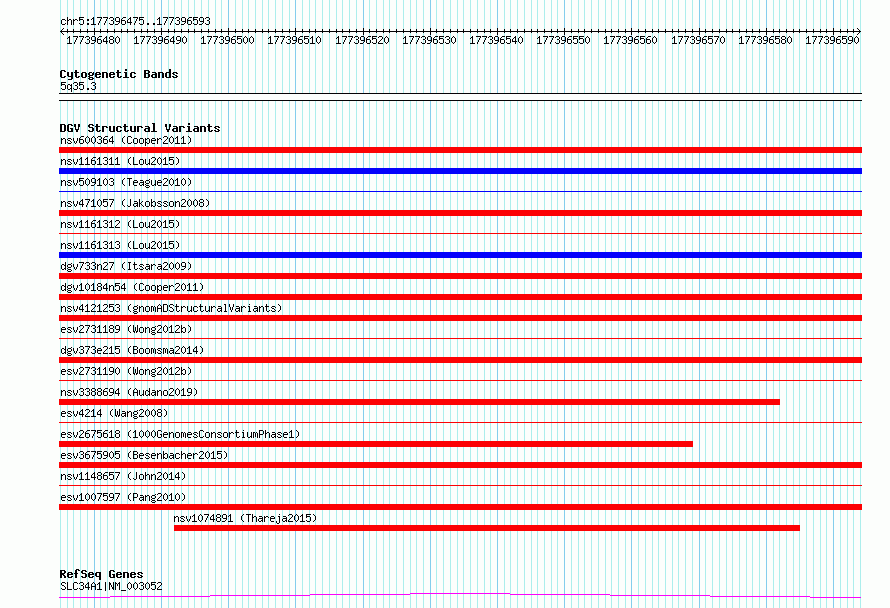
Task: Click esv2675618 (1000GenomesConsortiumPhase1) label
Action: pos(180,434)
